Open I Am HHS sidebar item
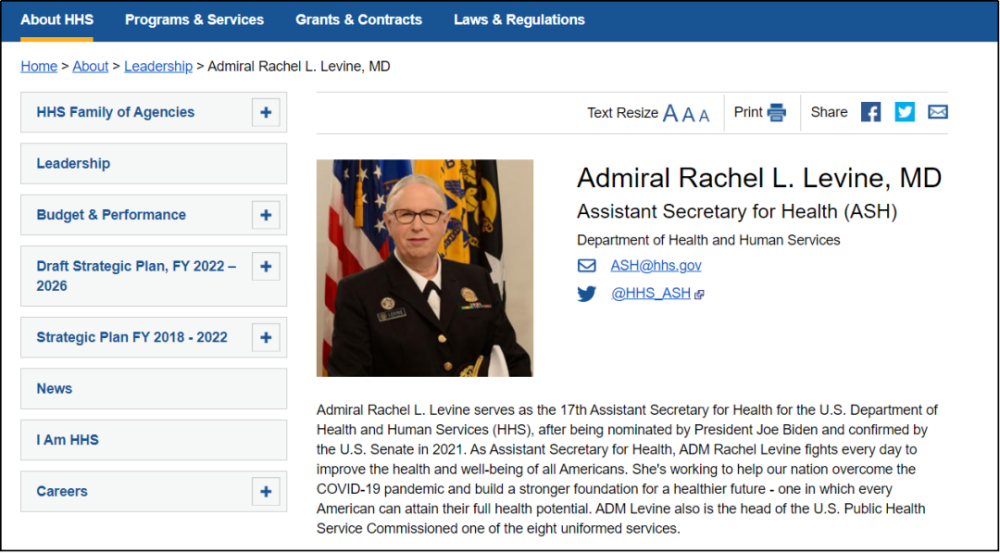This screenshot has height=553, width=1000. coord(154,440)
